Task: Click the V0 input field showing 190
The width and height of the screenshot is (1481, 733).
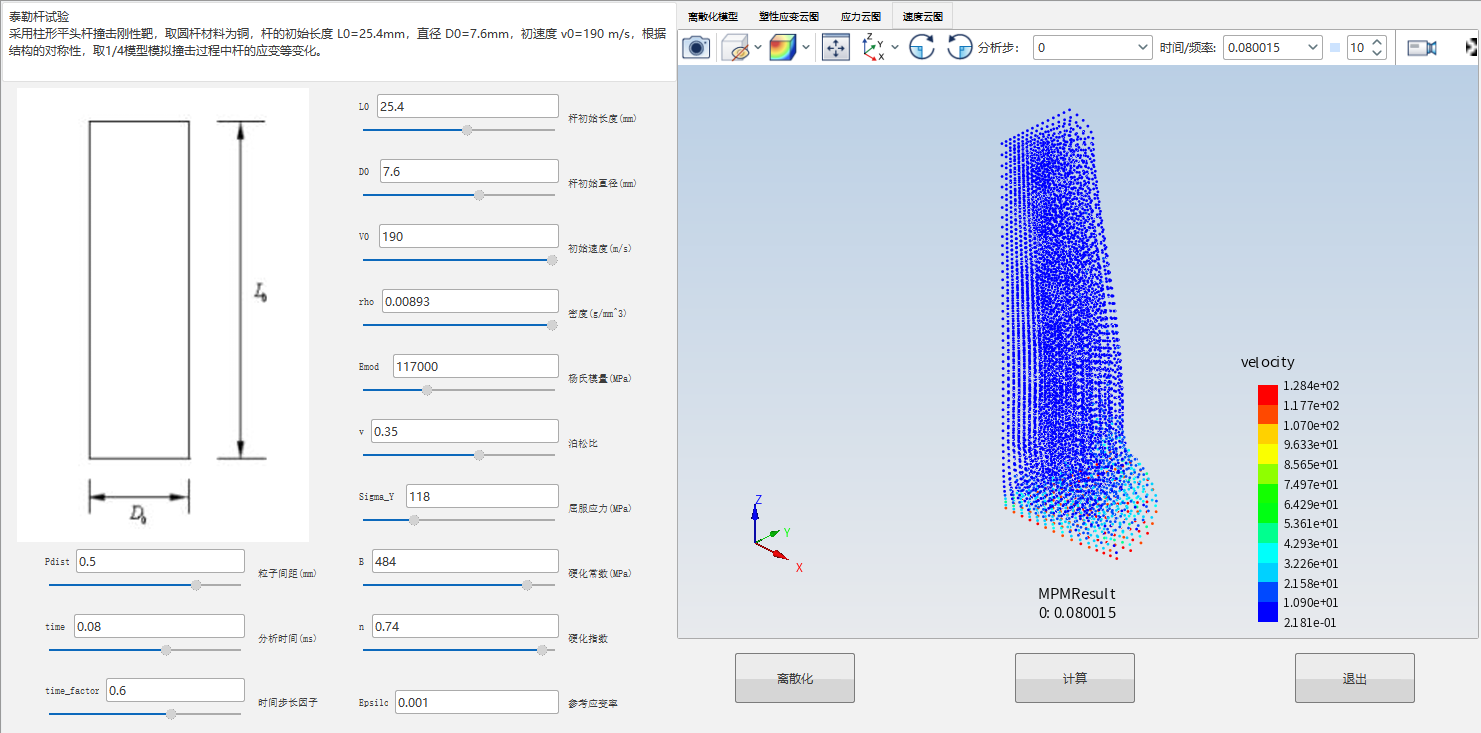Action: 467,236
